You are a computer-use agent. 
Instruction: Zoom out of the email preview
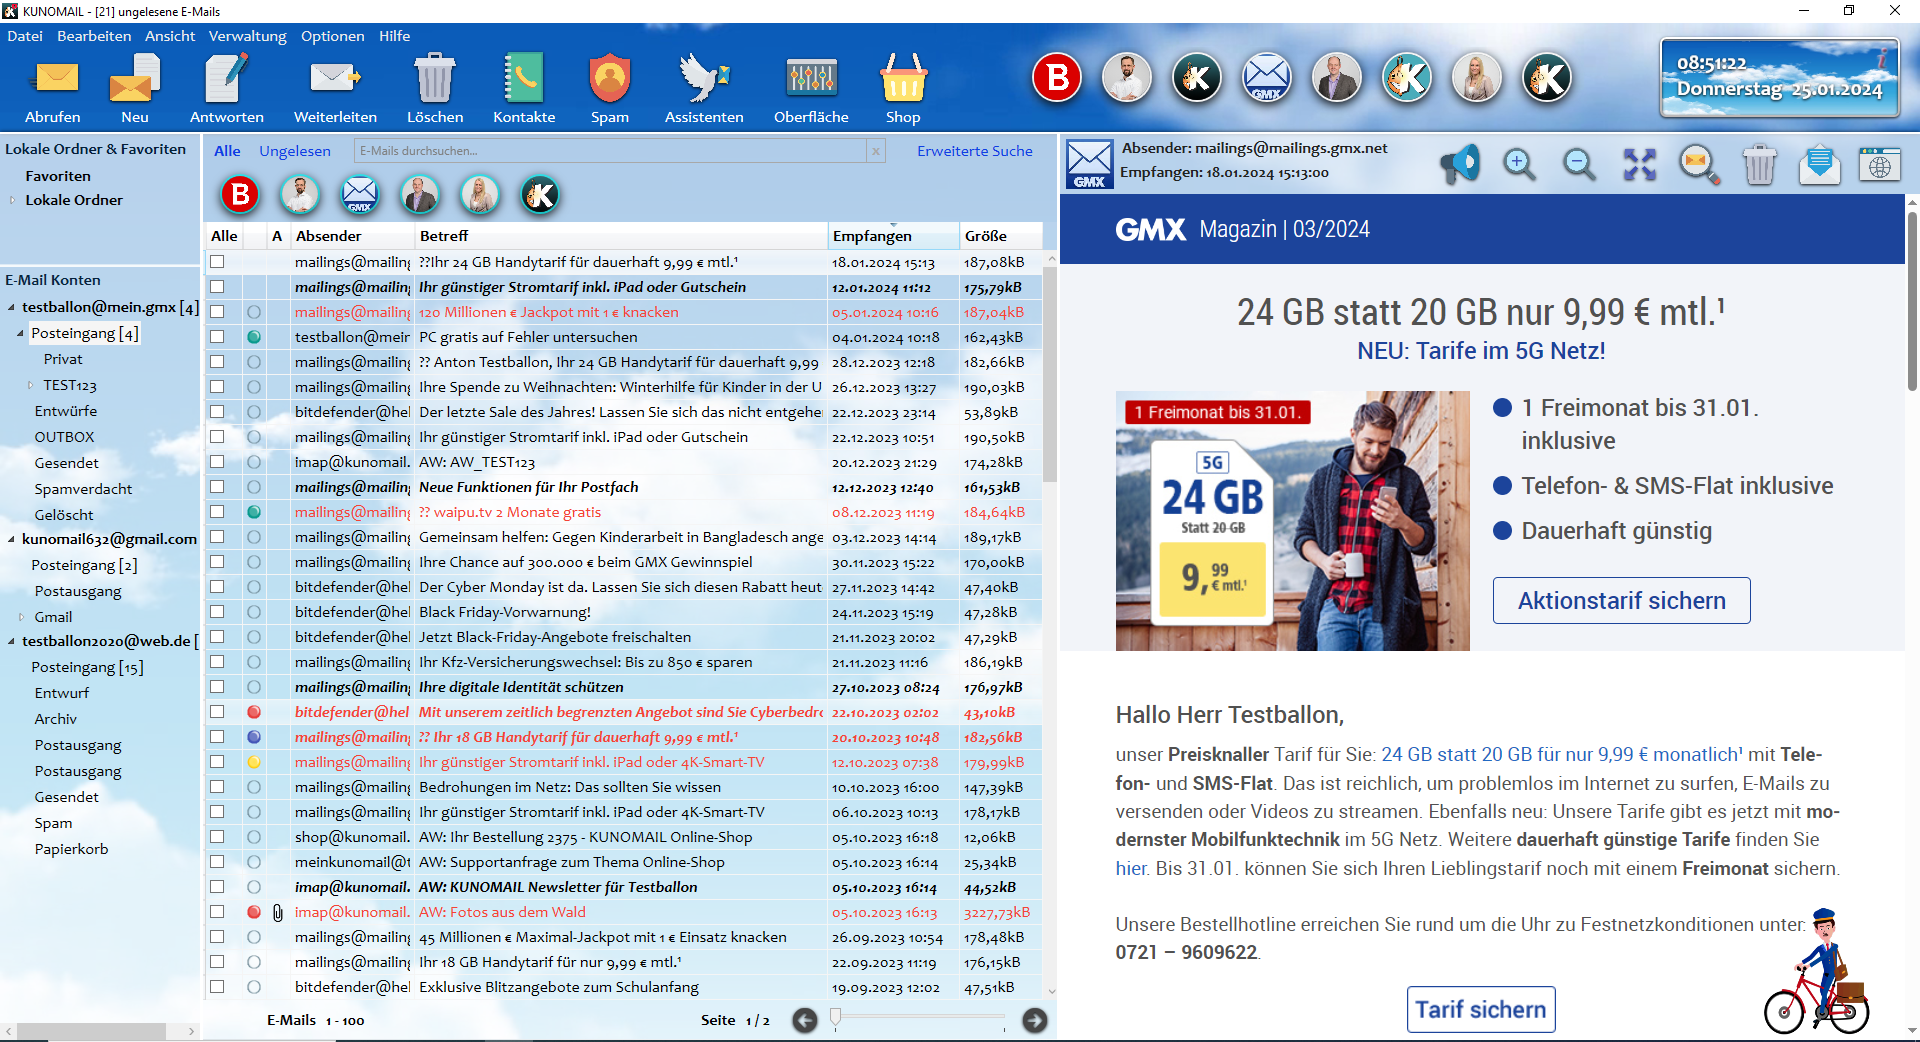pyautogui.click(x=1580, y=164)
